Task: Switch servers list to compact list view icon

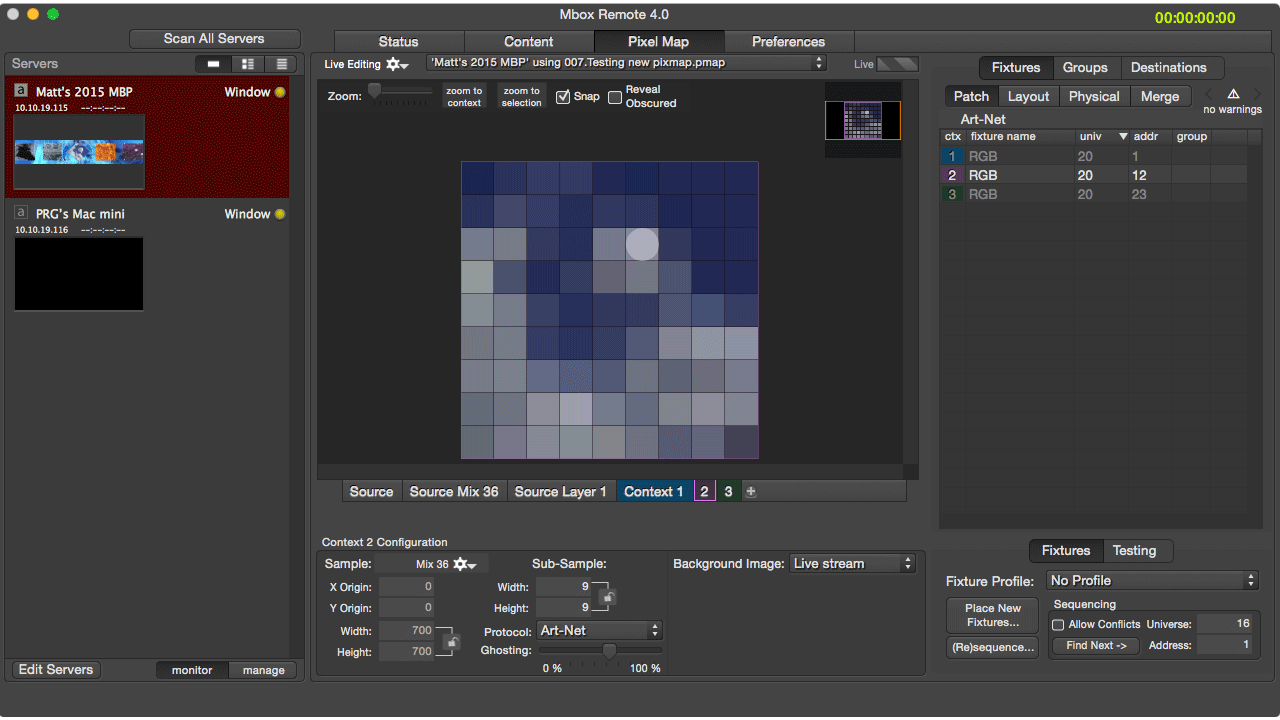Action: 282,64
